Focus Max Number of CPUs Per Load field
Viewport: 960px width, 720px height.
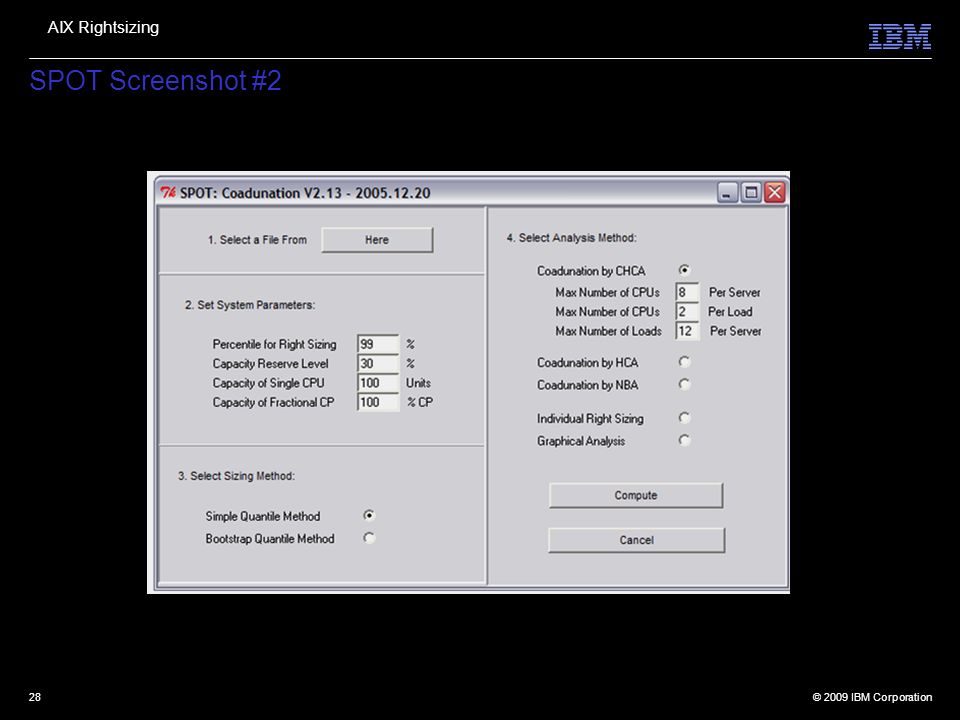point(687,312)
